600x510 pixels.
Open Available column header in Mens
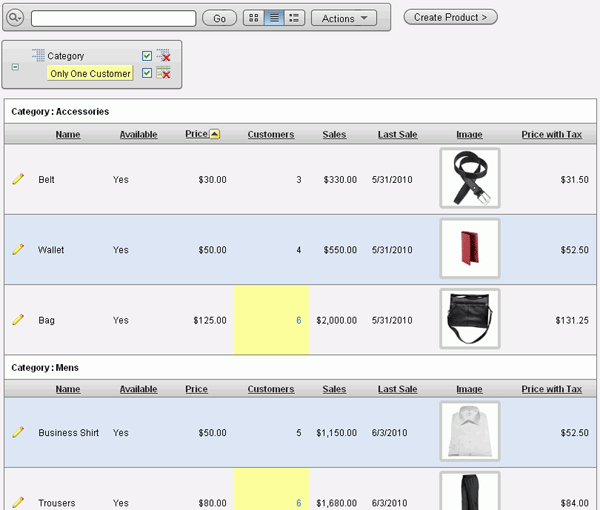(x=139, y=389)
